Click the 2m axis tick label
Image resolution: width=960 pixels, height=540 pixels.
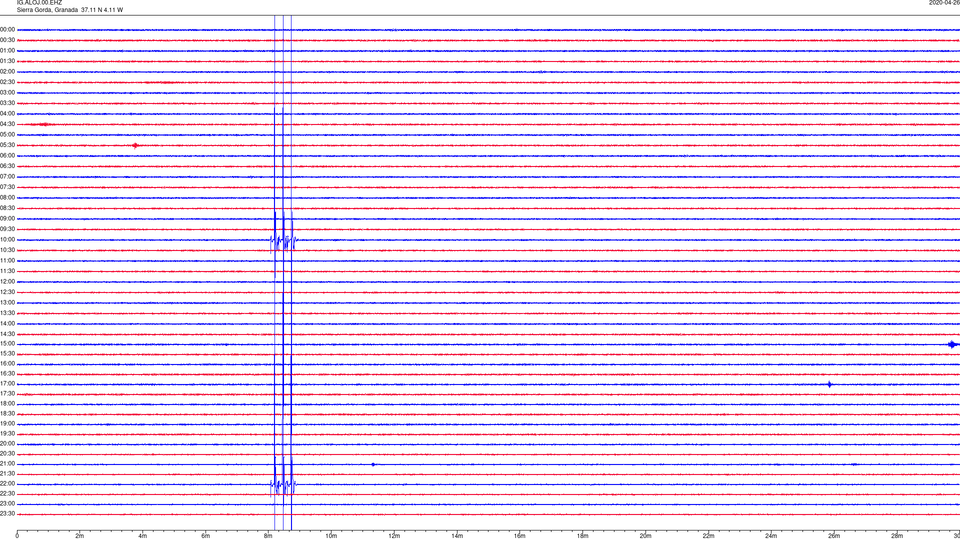[x=80, y=536]
